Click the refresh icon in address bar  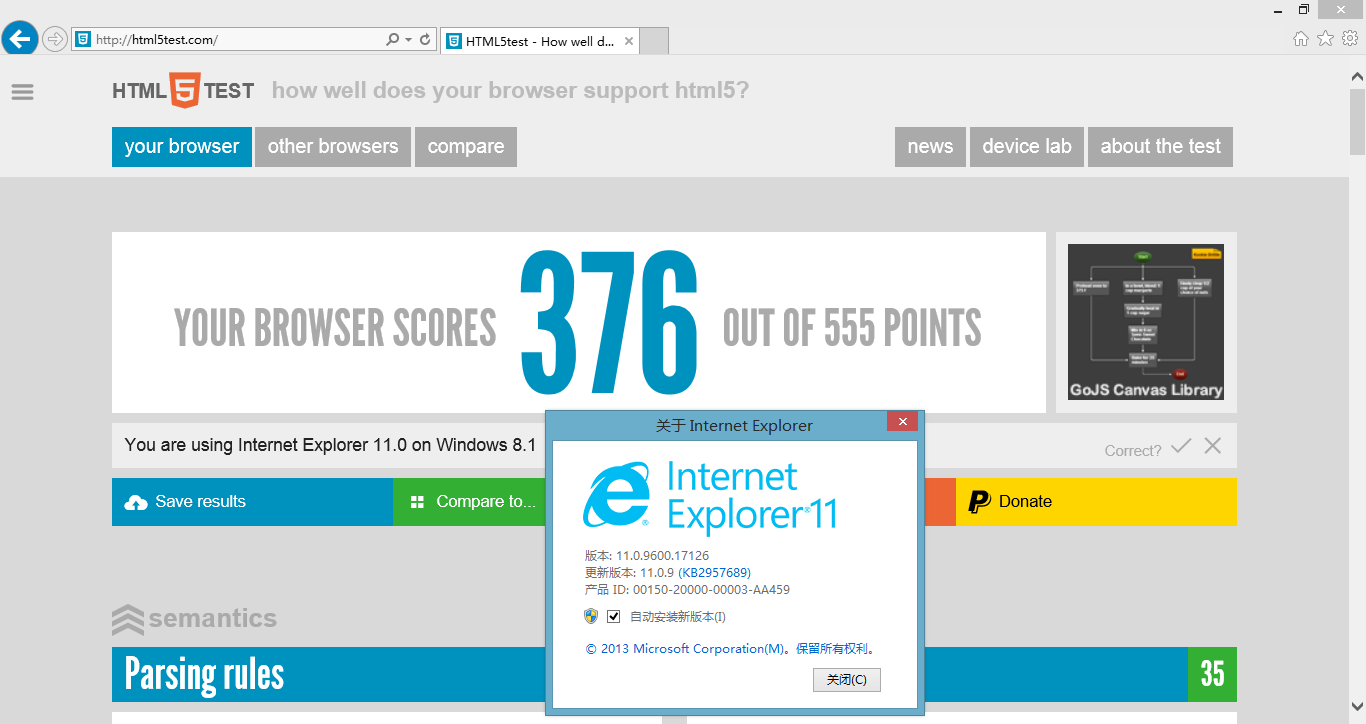(x=425, y=40)
